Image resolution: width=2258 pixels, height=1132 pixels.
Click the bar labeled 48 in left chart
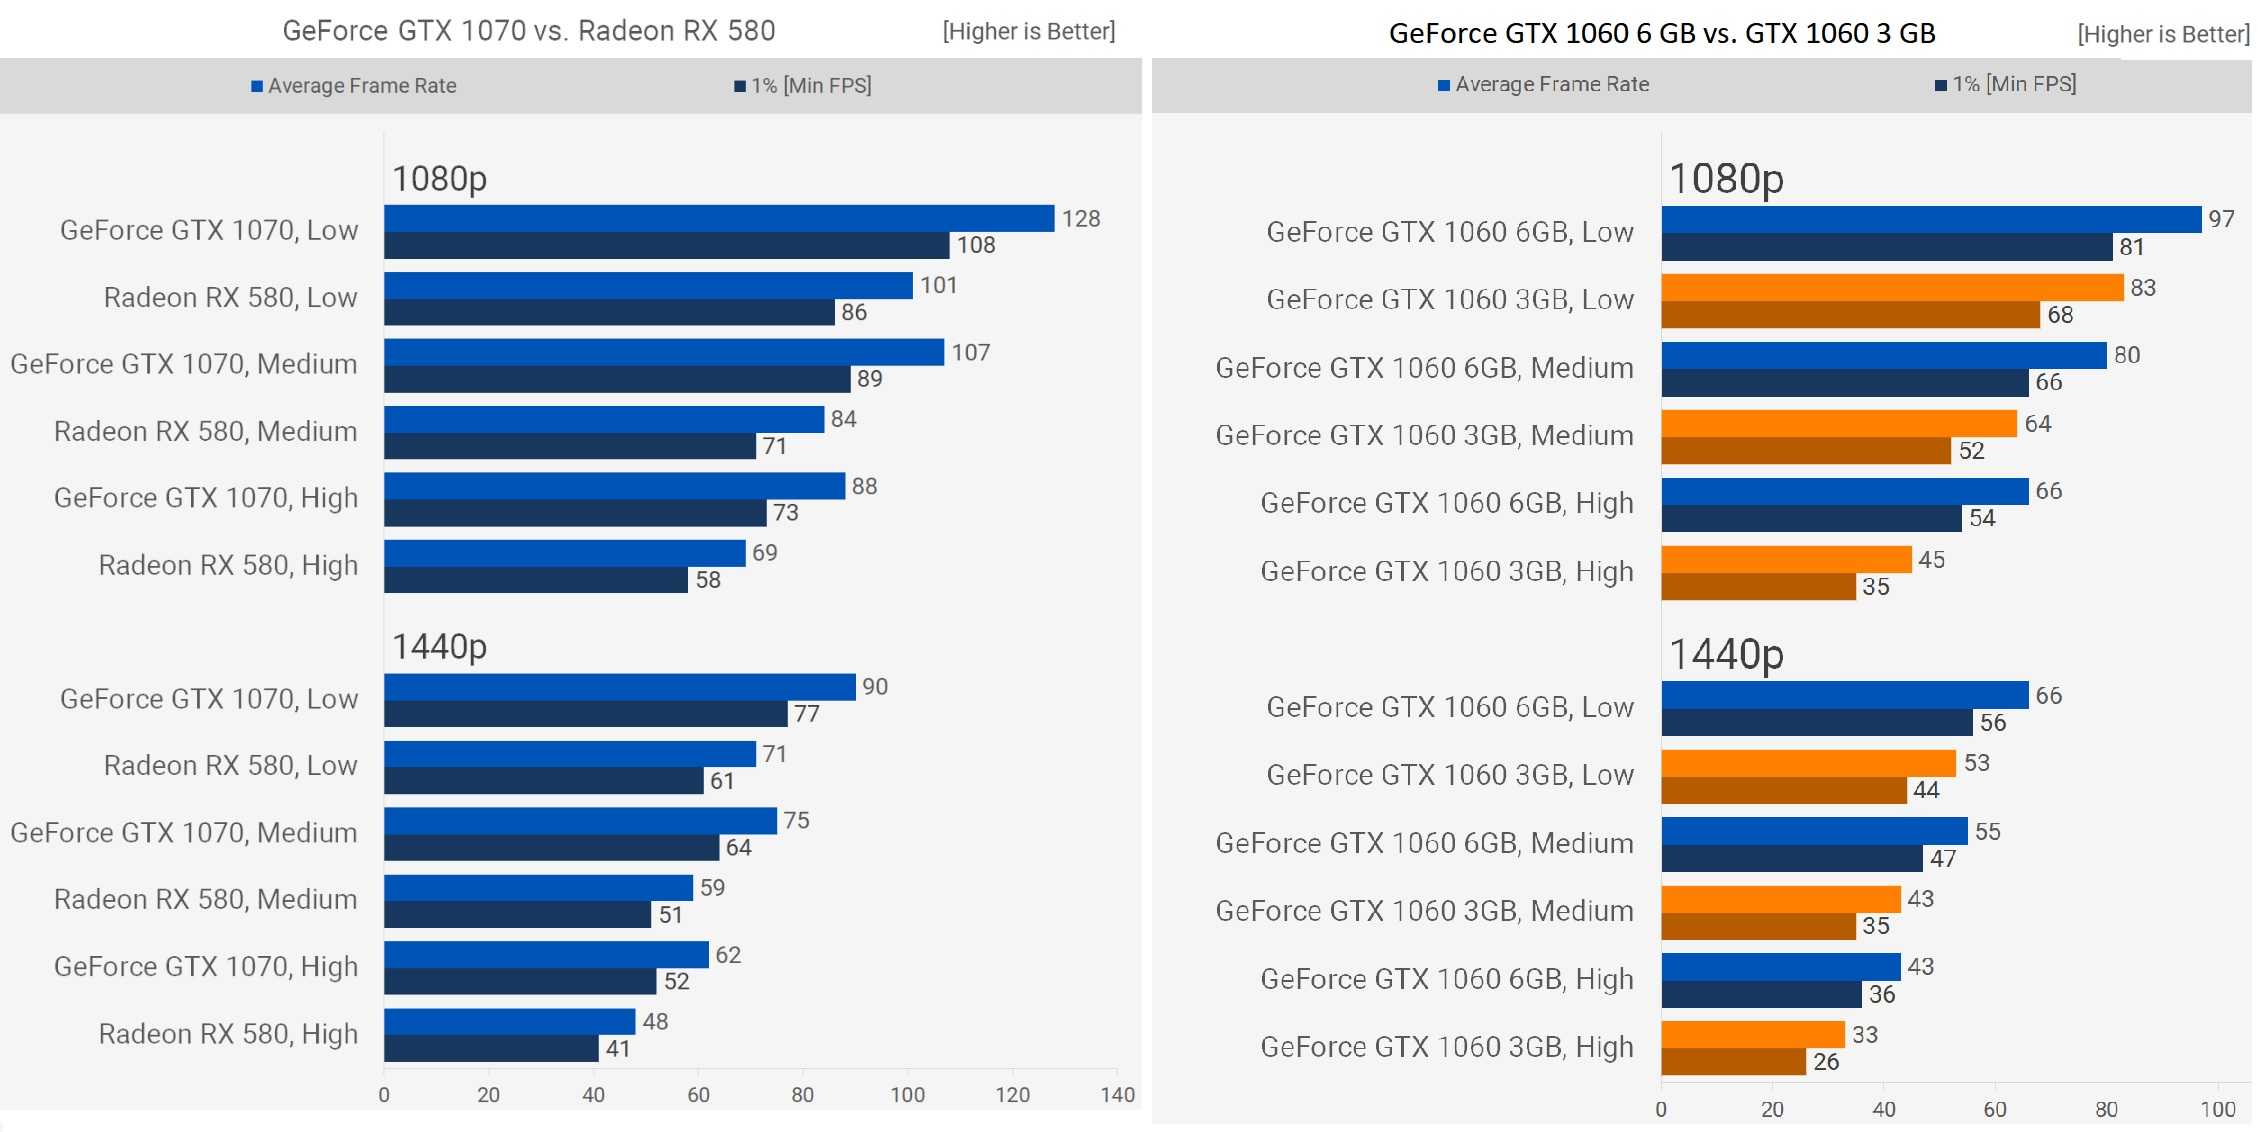(510, 1022)
